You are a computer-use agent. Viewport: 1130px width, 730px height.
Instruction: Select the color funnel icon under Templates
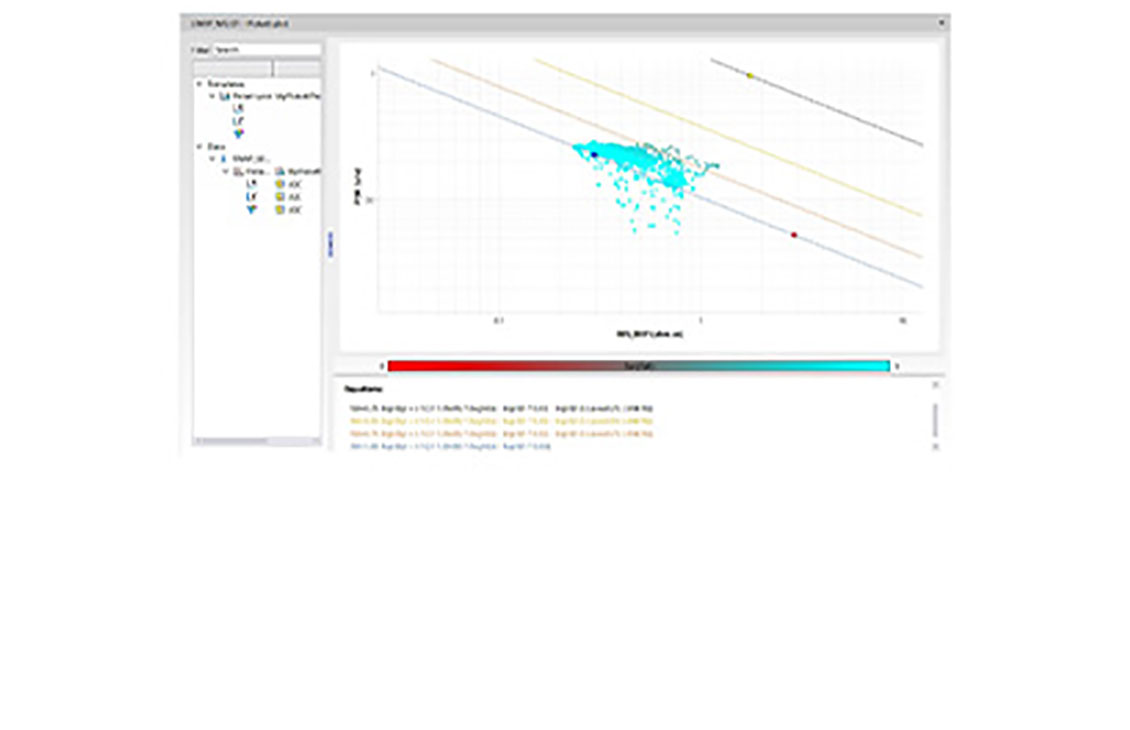tap(237, 132)
